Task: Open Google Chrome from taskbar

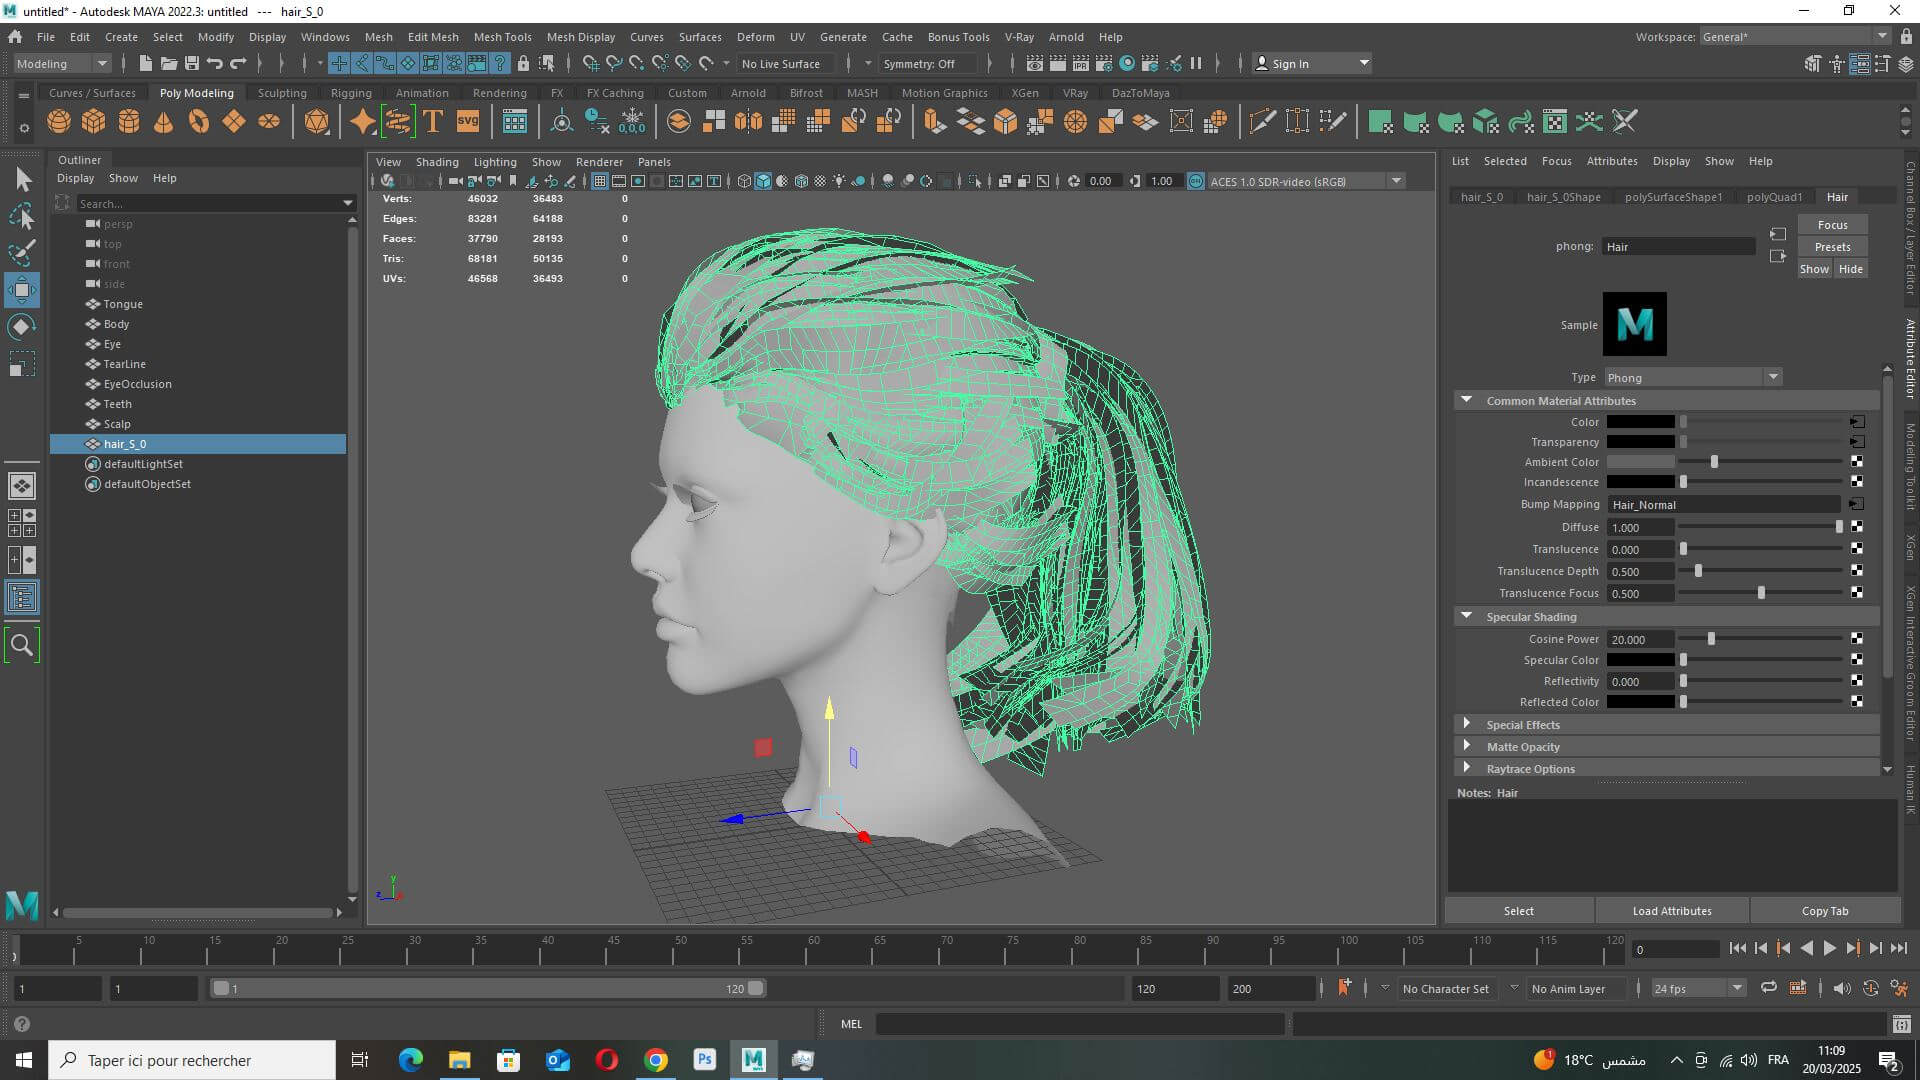Action: (x=656, y=1060)
